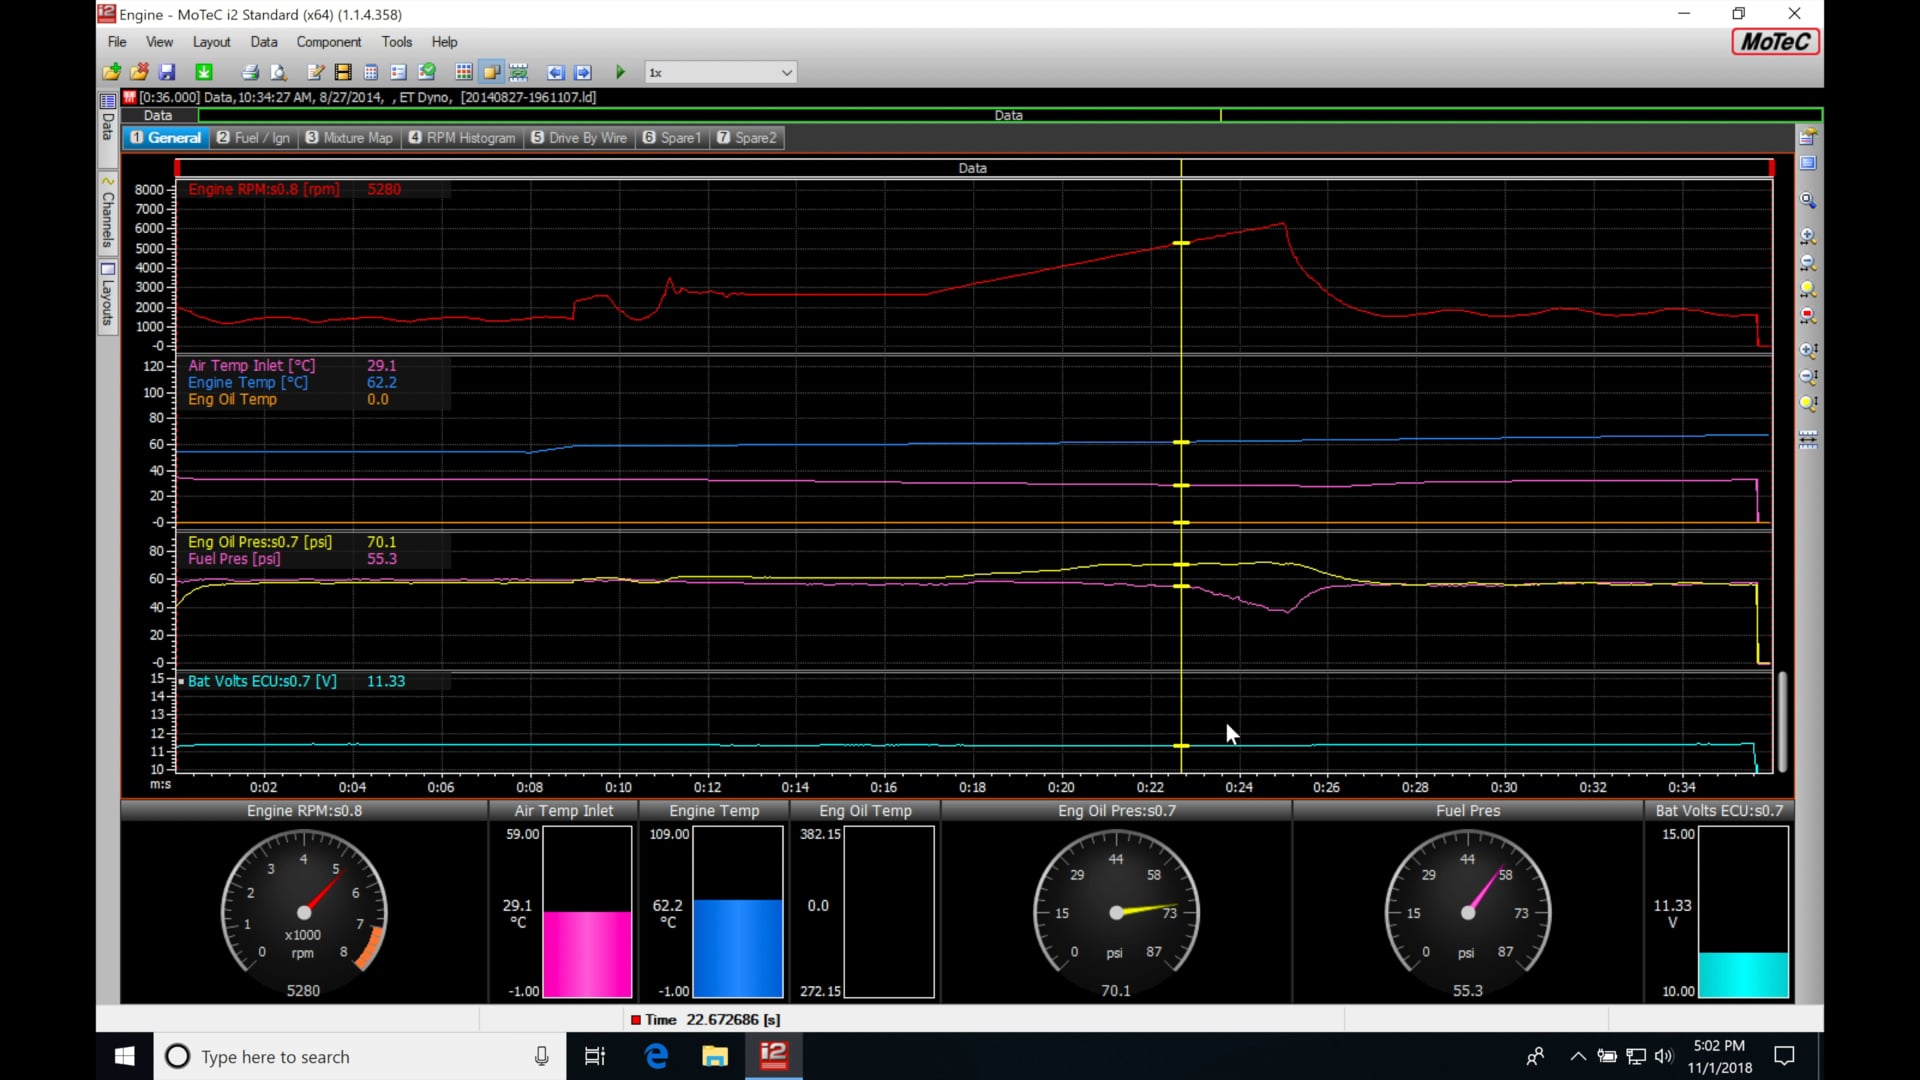Click the vertical scrollbar beside the graph
This screenshot has height=1080, width=1920.
coord(1783,720)
